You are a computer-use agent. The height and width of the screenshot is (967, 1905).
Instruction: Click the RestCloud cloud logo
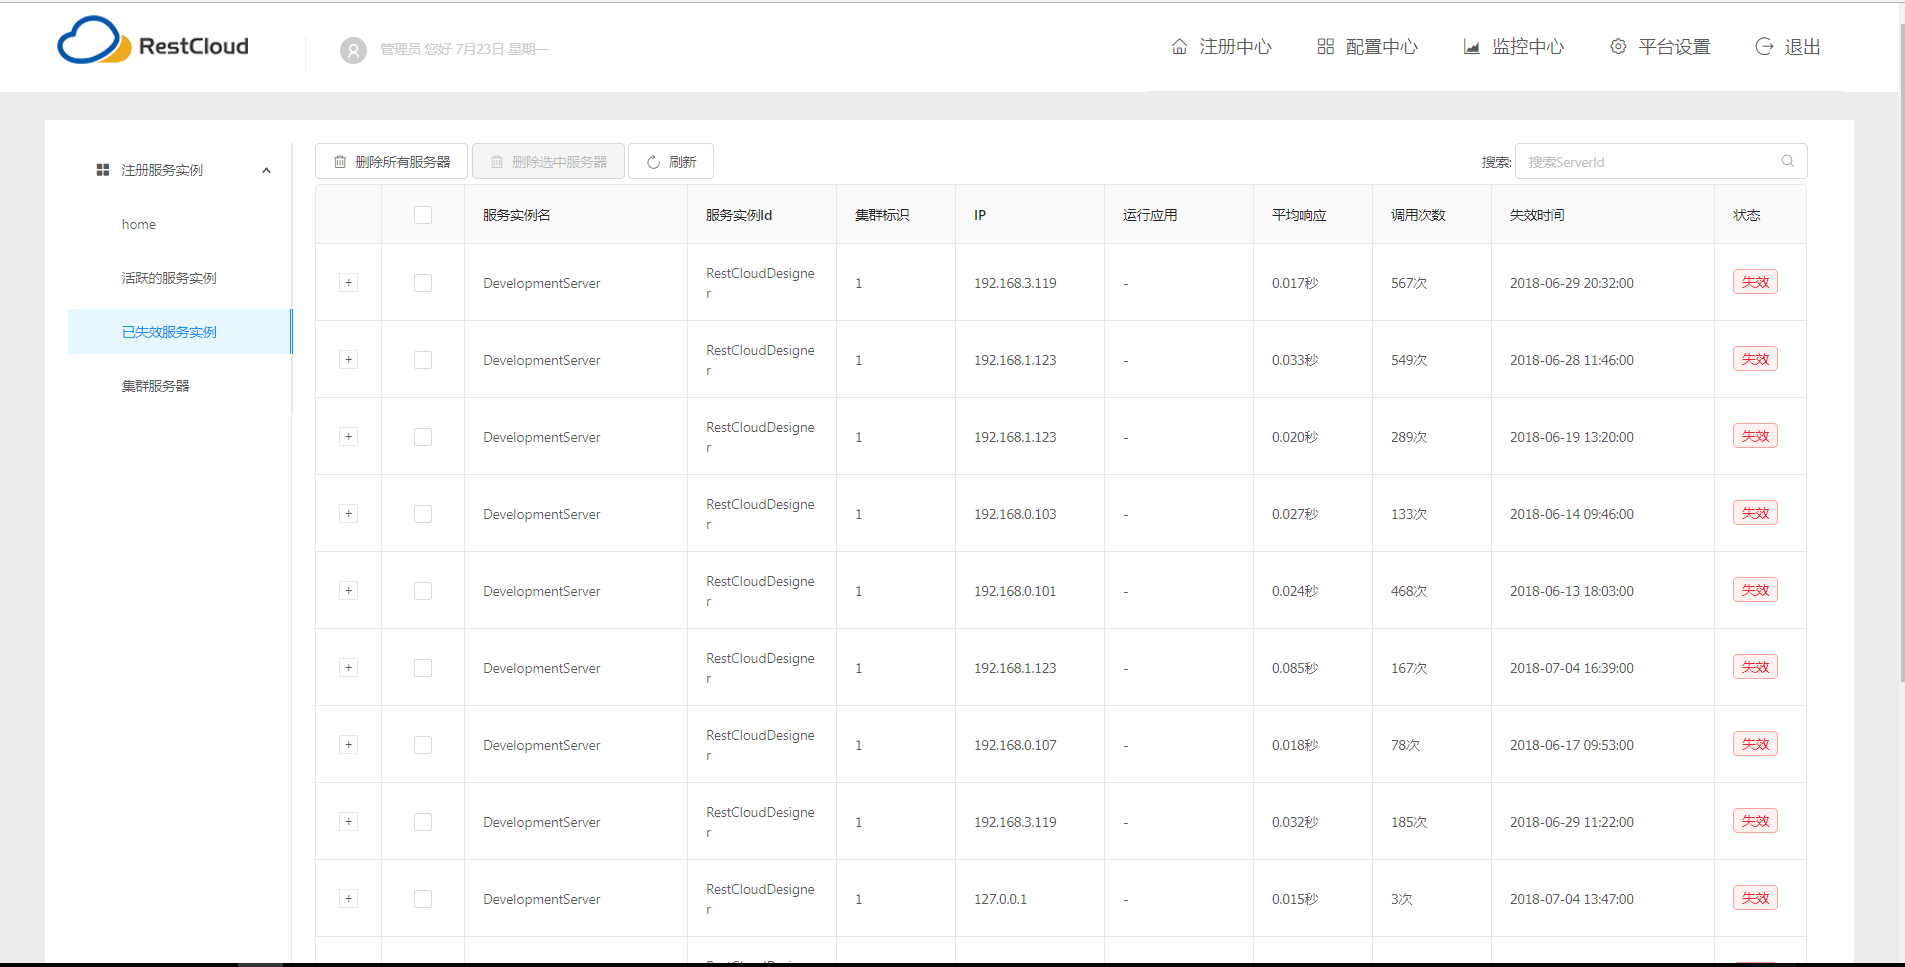93,42
